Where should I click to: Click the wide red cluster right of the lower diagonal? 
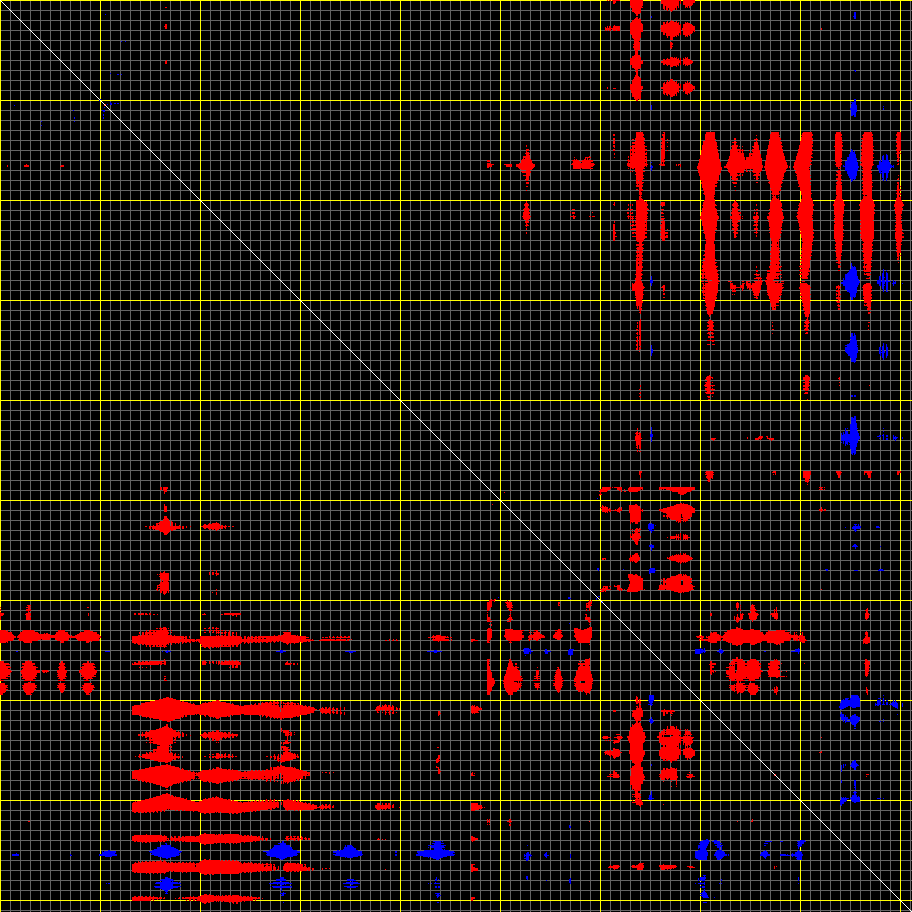(x=750, y=636)
